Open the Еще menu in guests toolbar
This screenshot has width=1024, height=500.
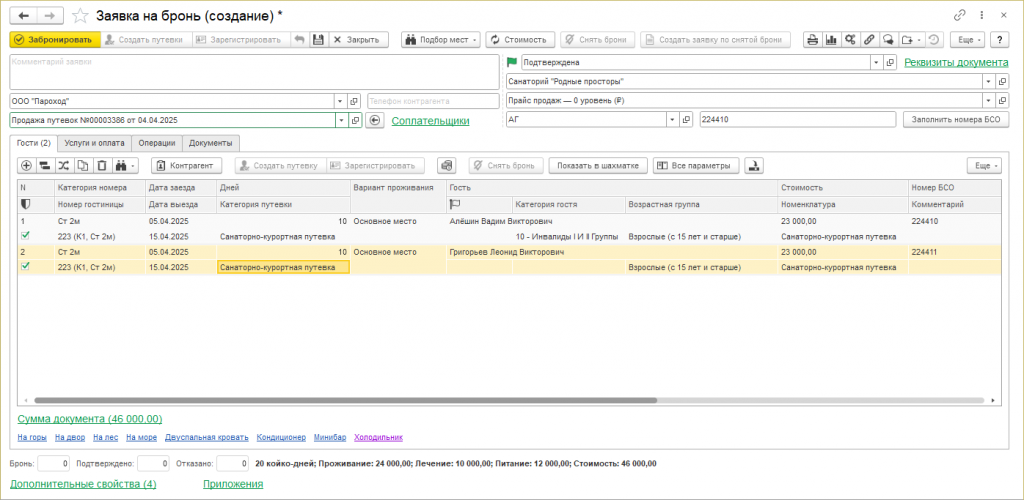pyautogui.click(x=984, y=165)
